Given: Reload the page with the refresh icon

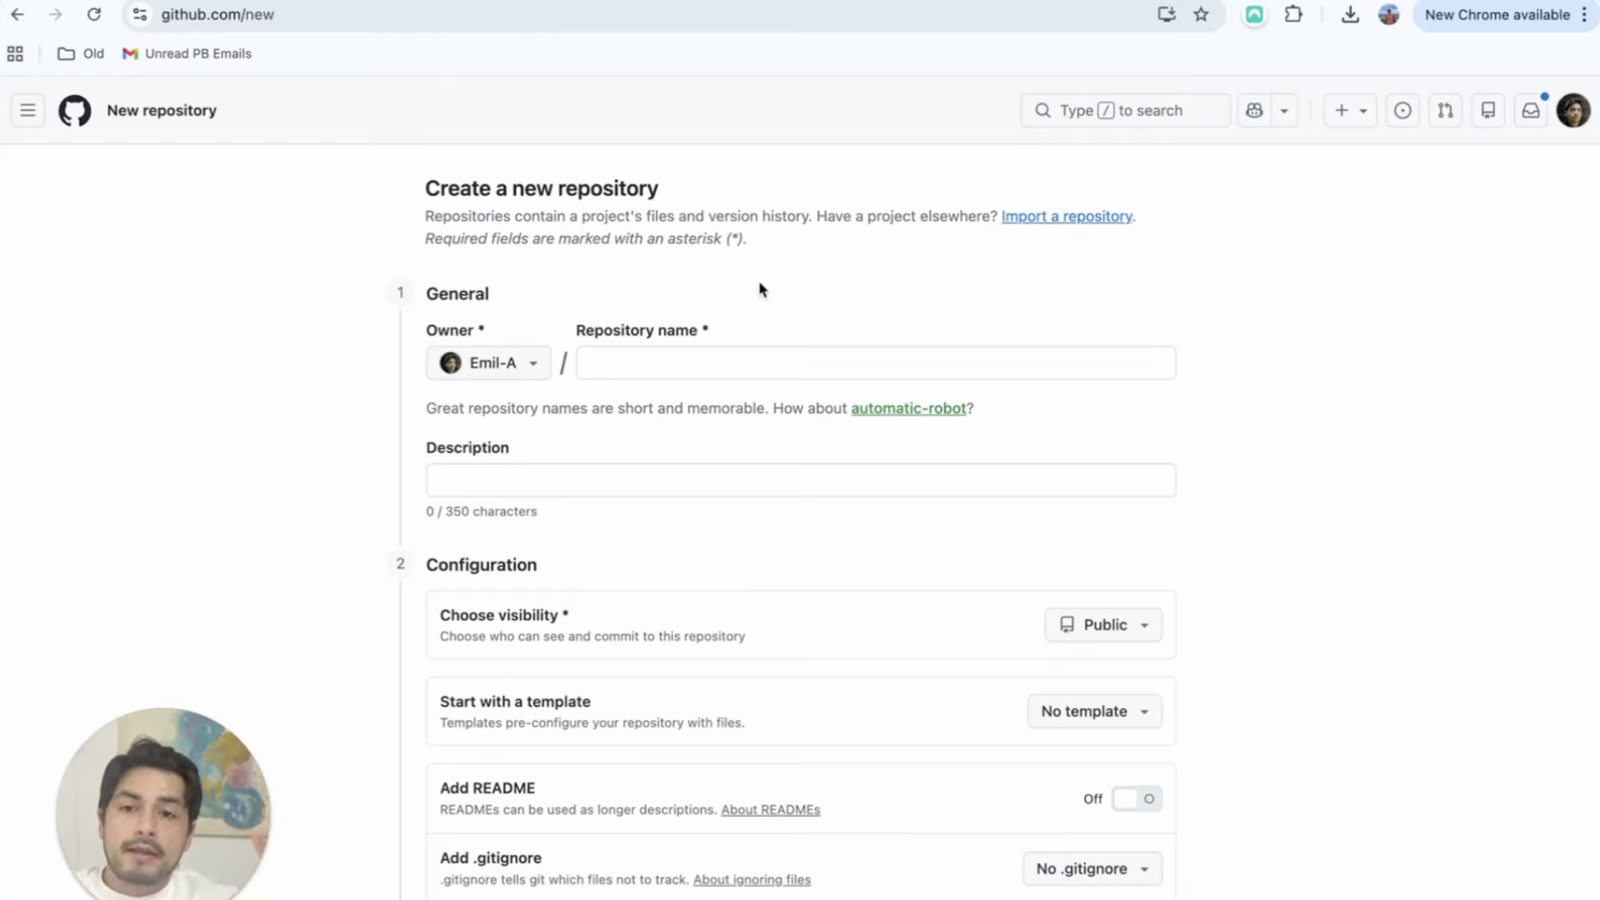Looking at the screenshot, I should (94, 15).
